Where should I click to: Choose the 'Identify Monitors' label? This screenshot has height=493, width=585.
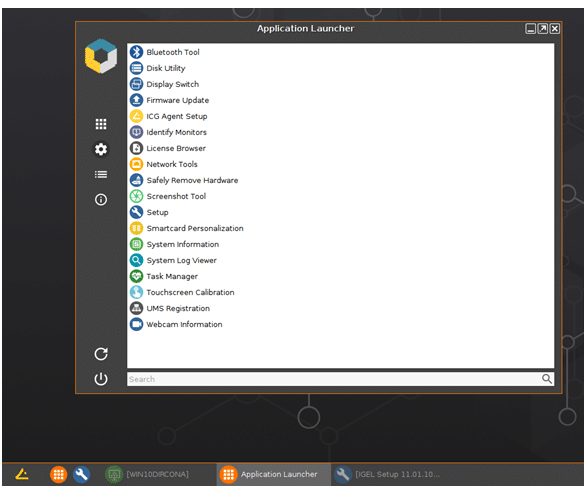coord(176,132)
